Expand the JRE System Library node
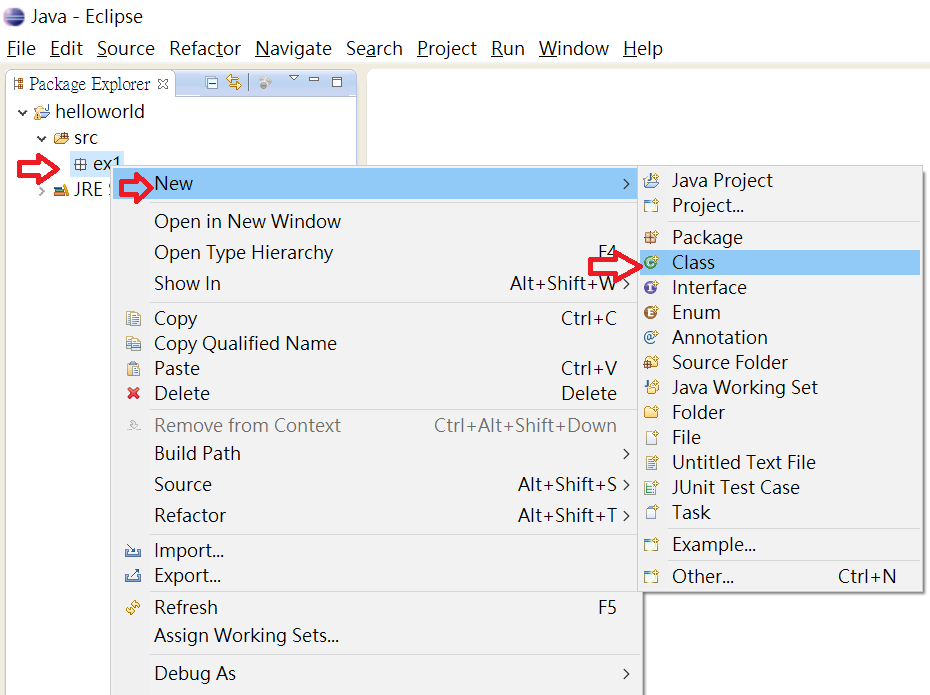 pos(42,191)
